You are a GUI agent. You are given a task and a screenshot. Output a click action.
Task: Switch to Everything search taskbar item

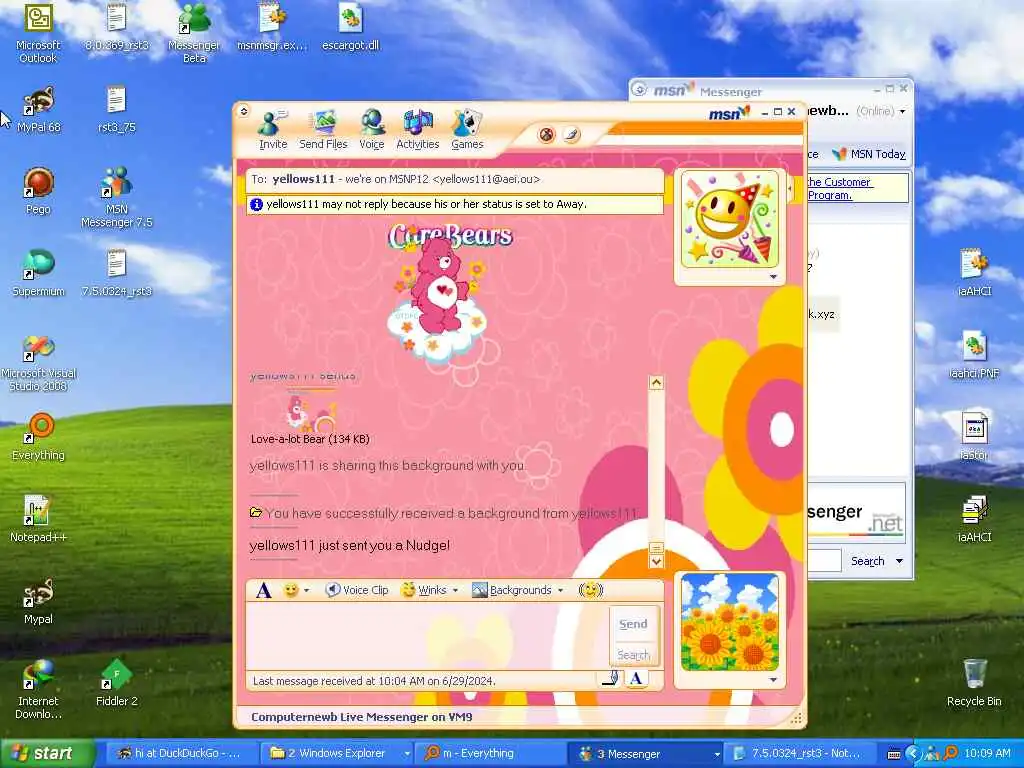coord(490,754)
